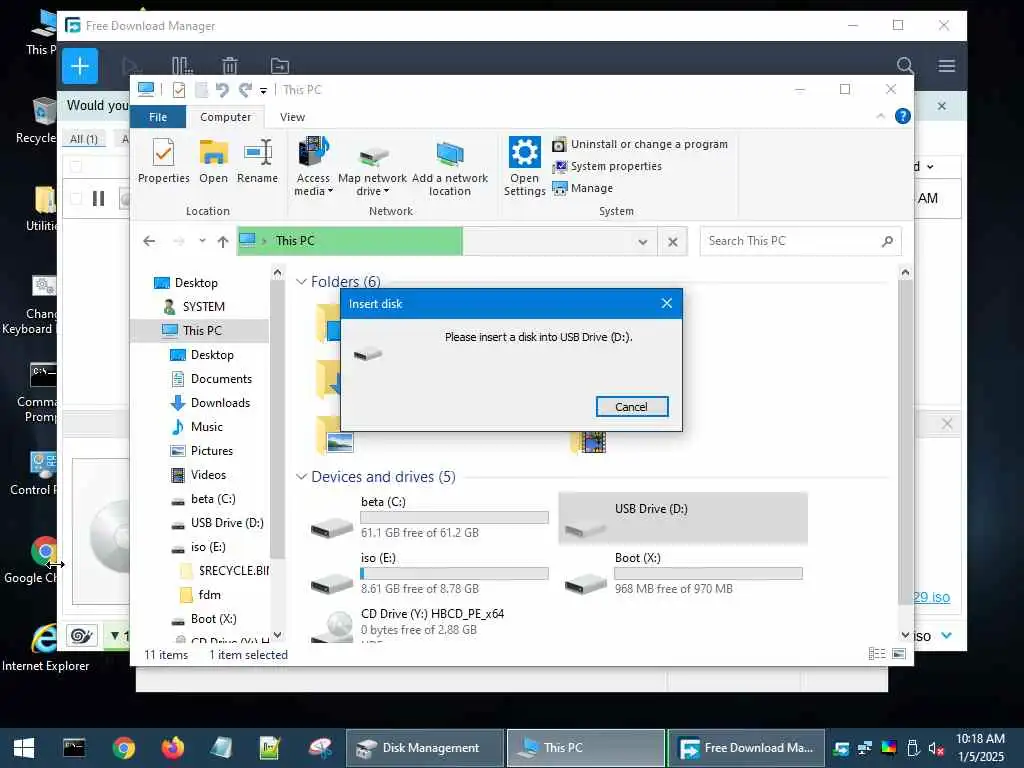The image size is (1024, 768).
Task: Click the muted volume icon in system tray
Action: click(936, 748)
